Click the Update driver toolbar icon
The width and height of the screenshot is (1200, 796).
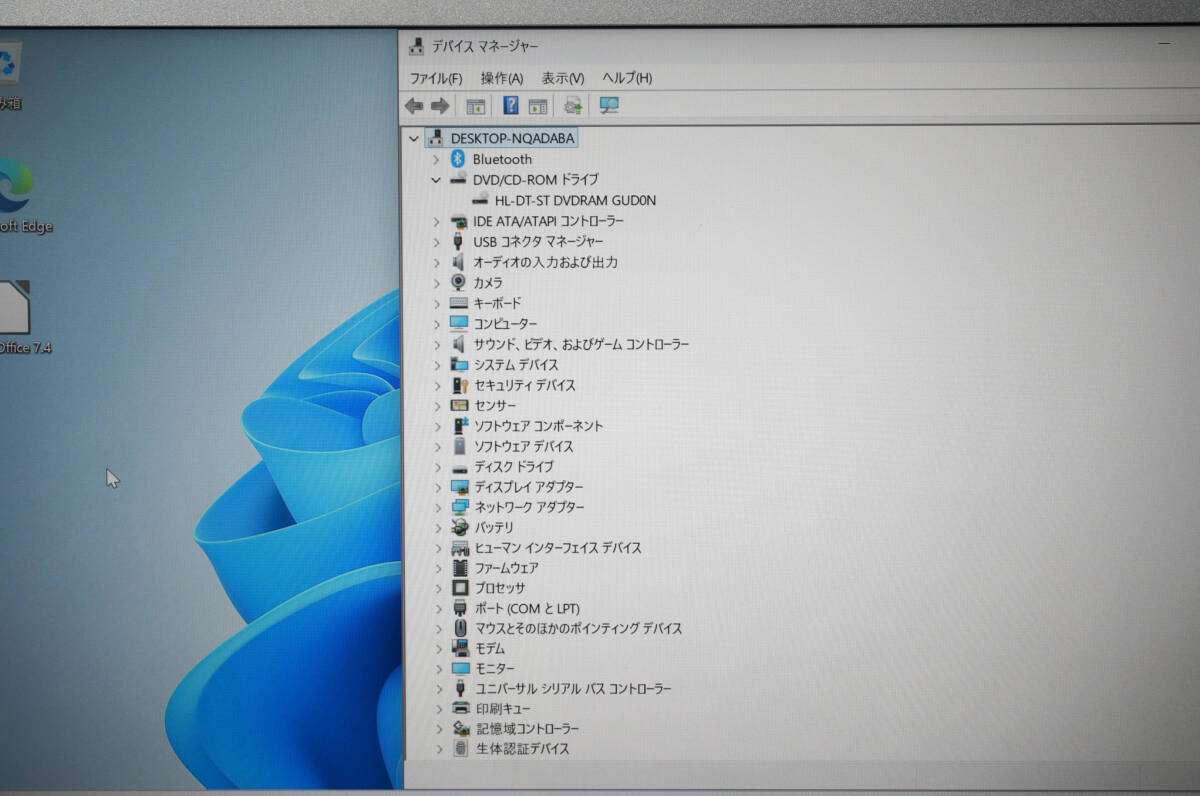[x=573, y=106]
